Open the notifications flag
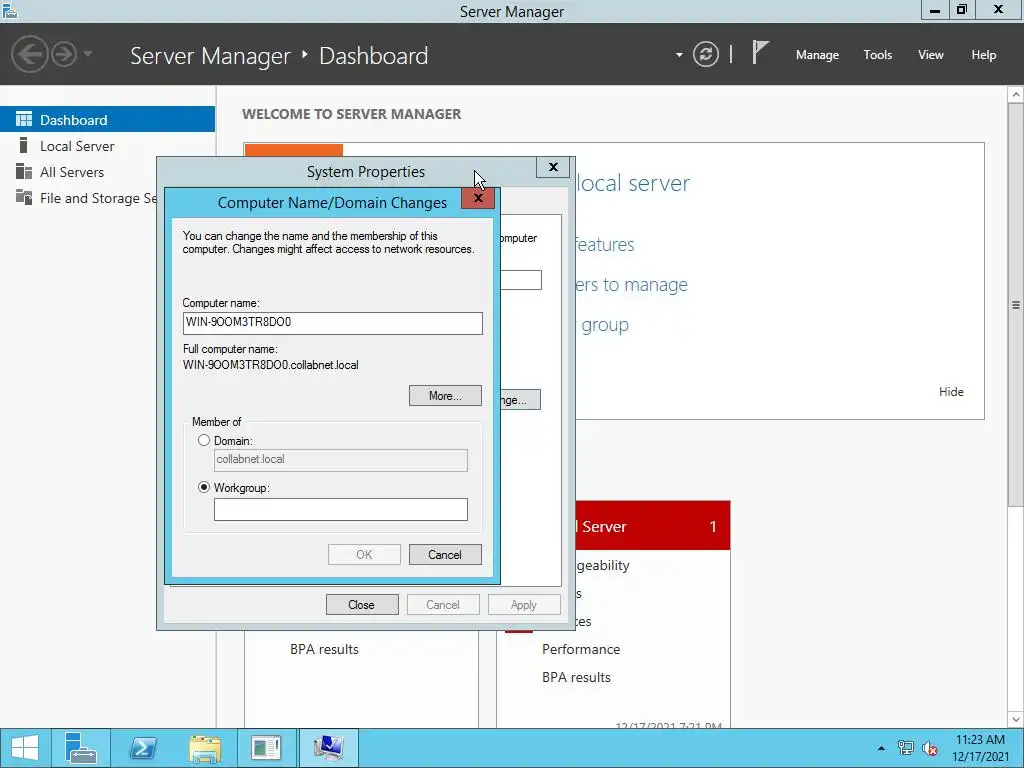Image resolution: width=1024 pixels, height=768 pixels. (760, 52)
